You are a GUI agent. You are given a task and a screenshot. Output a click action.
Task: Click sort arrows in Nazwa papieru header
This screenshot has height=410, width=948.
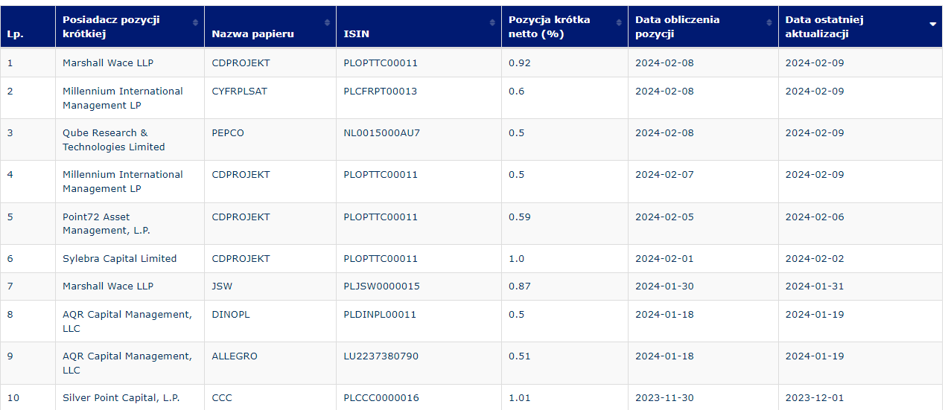327,22
